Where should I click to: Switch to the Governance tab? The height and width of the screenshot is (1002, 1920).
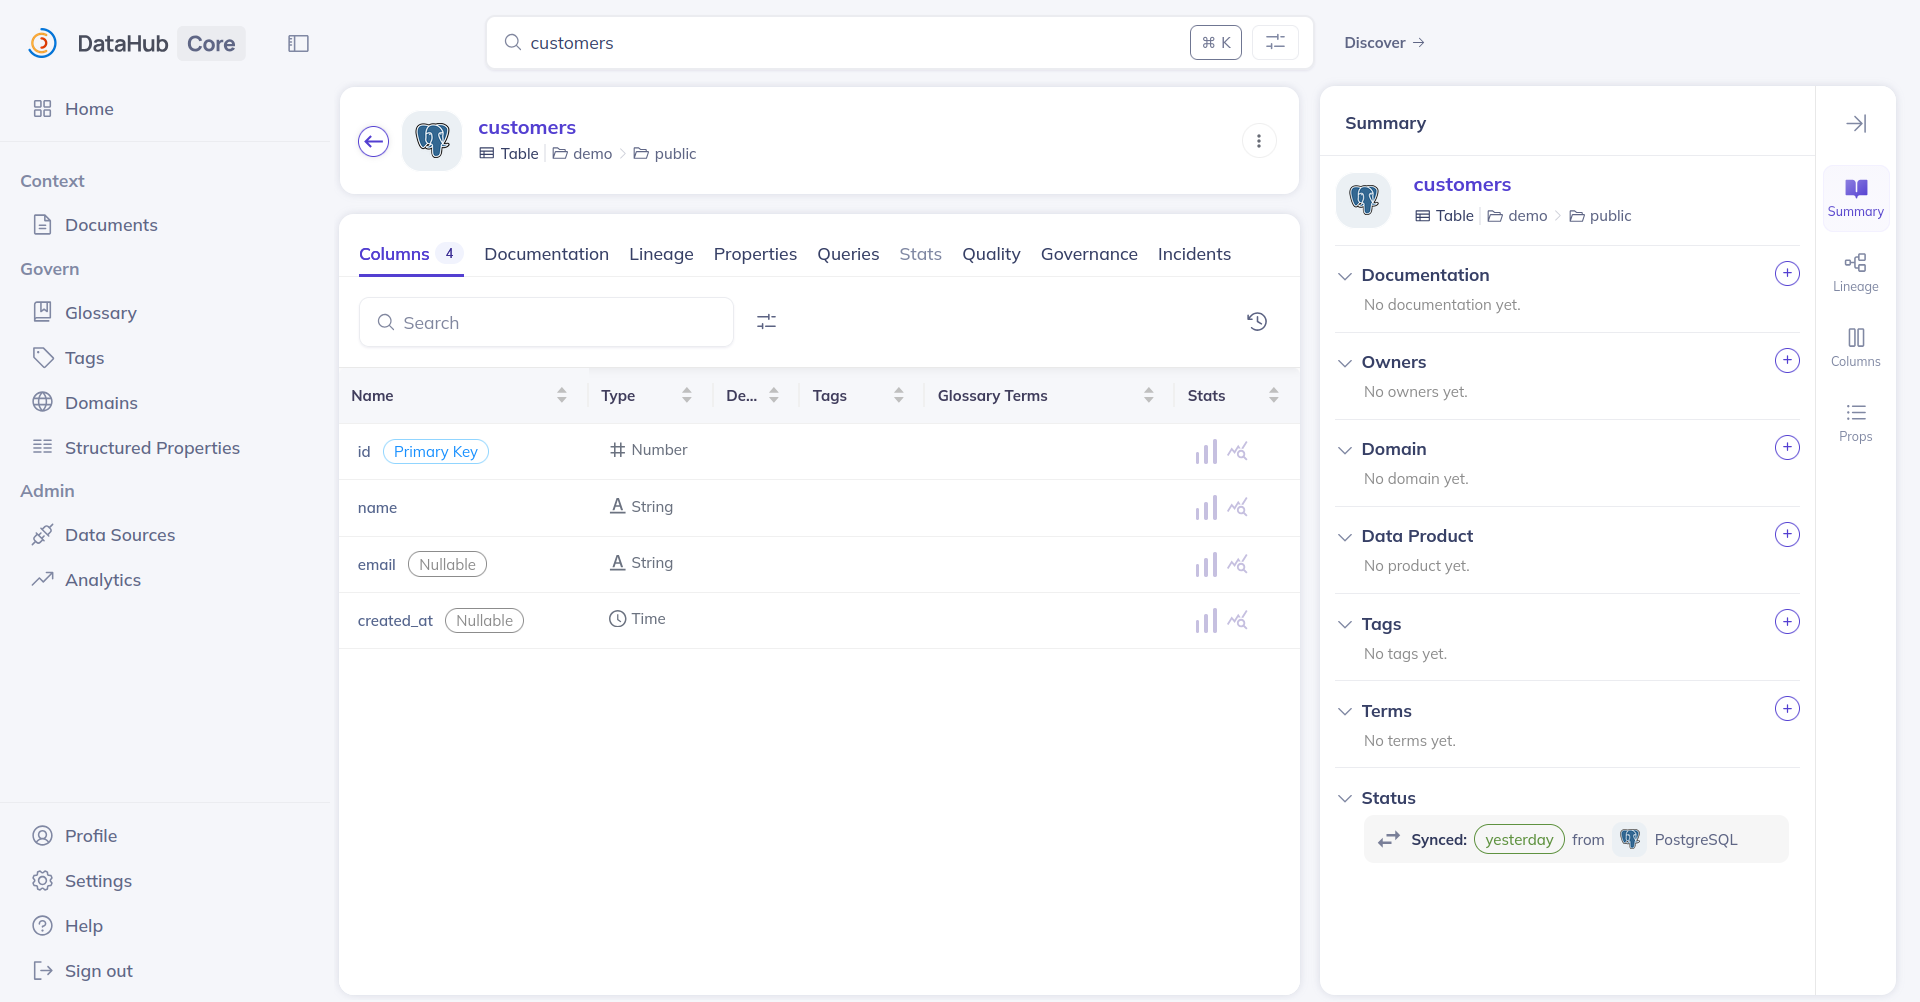1089,254
